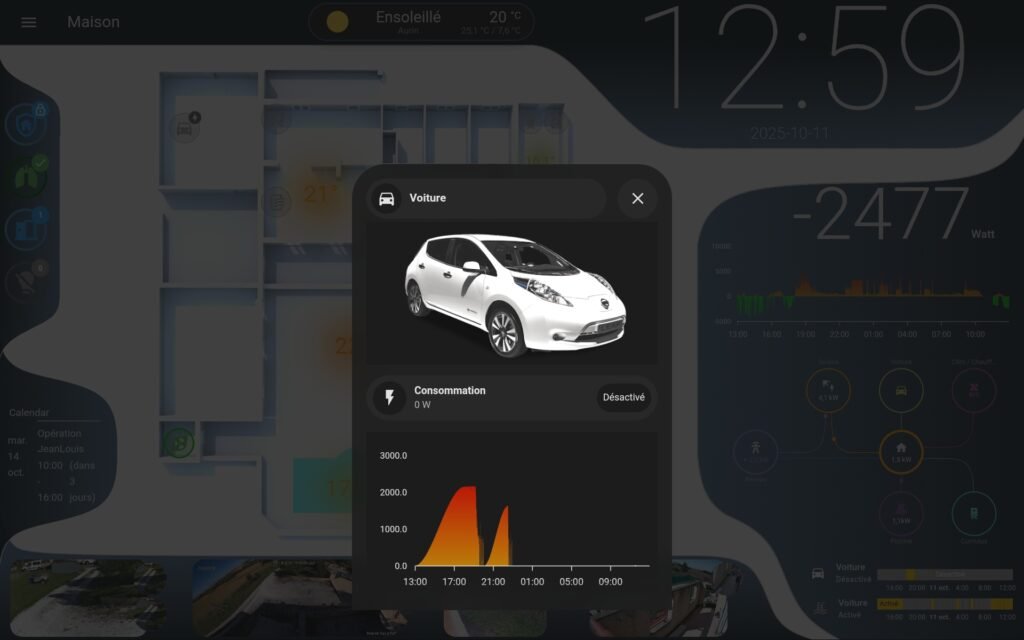Image resolution: width=1024 pixels, height=640 pixels.
Task: Open the Ensoleillé weather panel
Action: pos(420,20)
